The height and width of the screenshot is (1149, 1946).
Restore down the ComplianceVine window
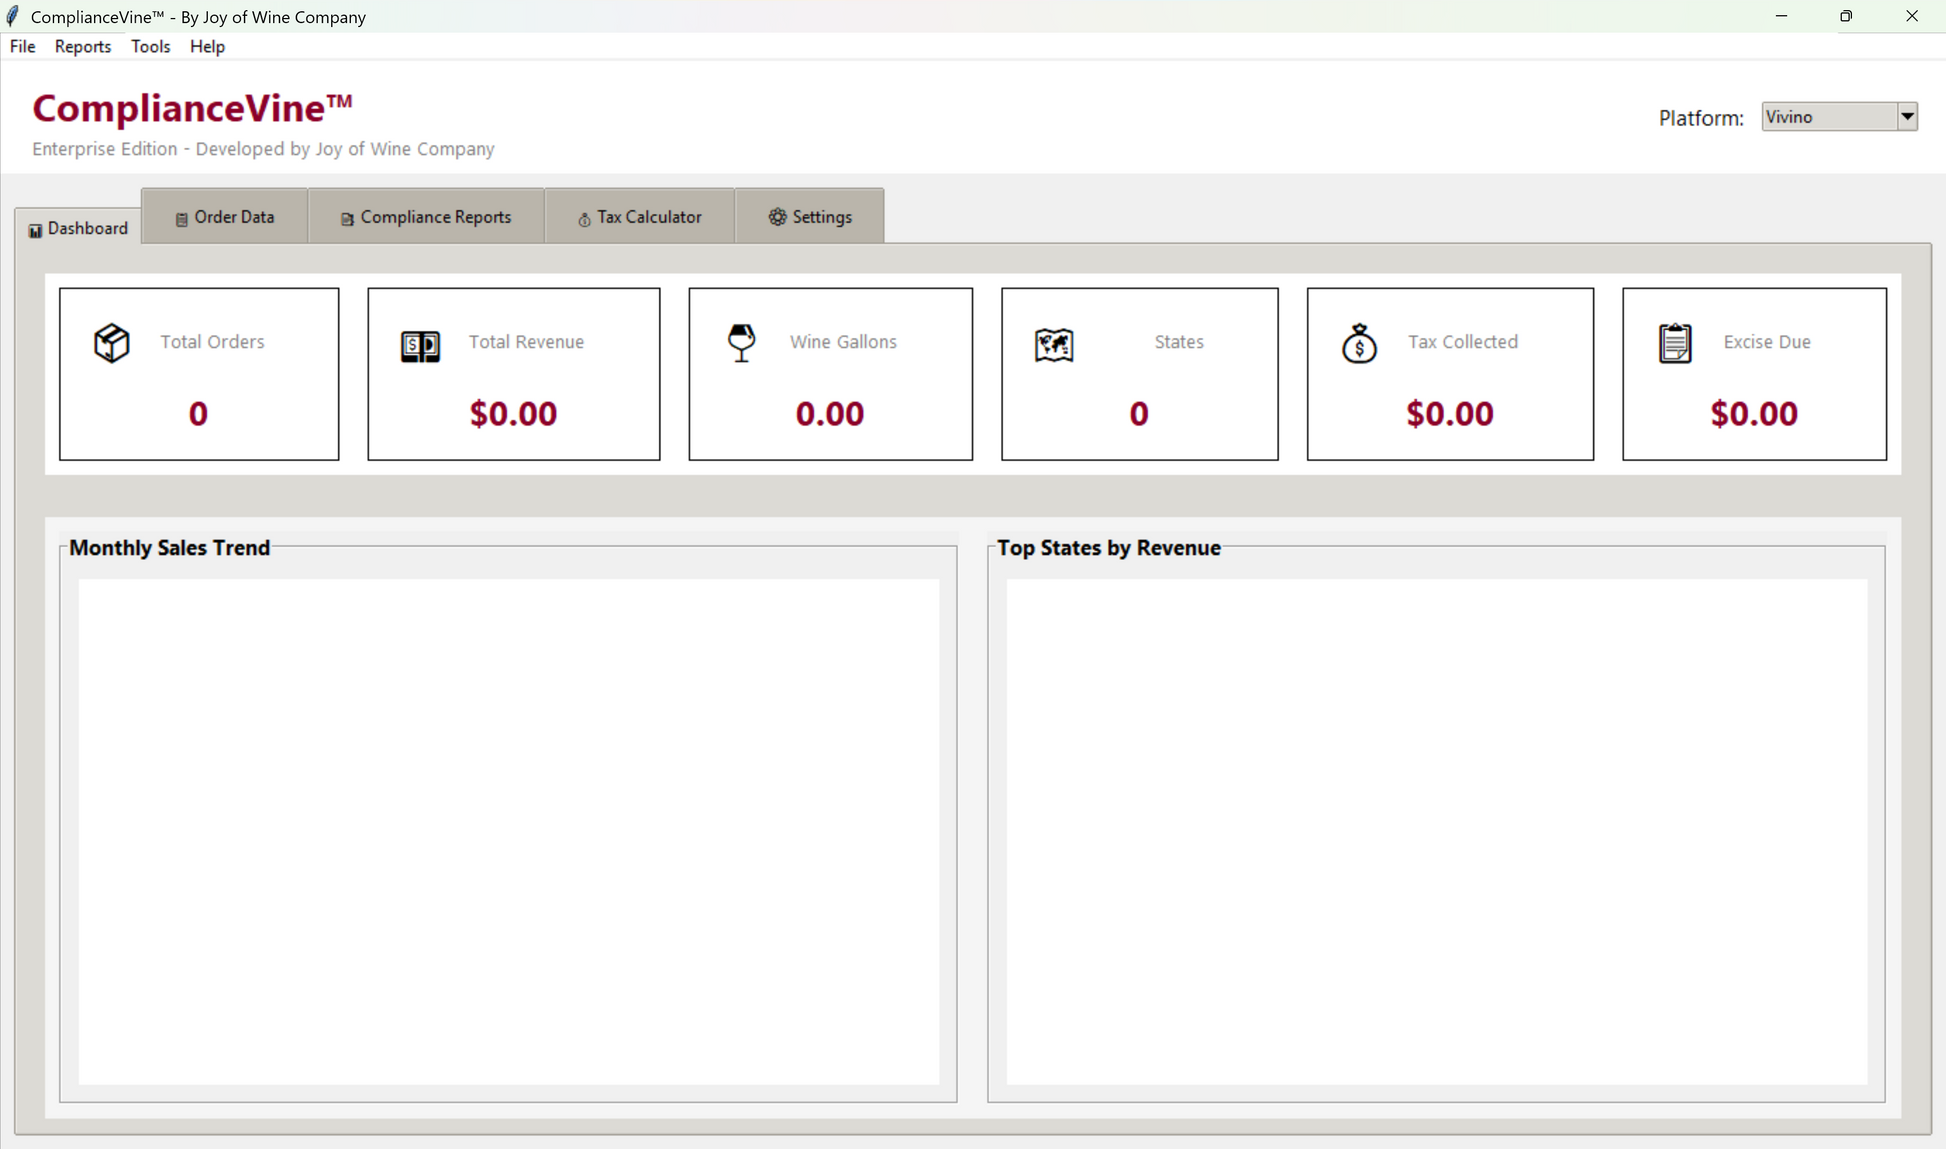coord(1846,16)
